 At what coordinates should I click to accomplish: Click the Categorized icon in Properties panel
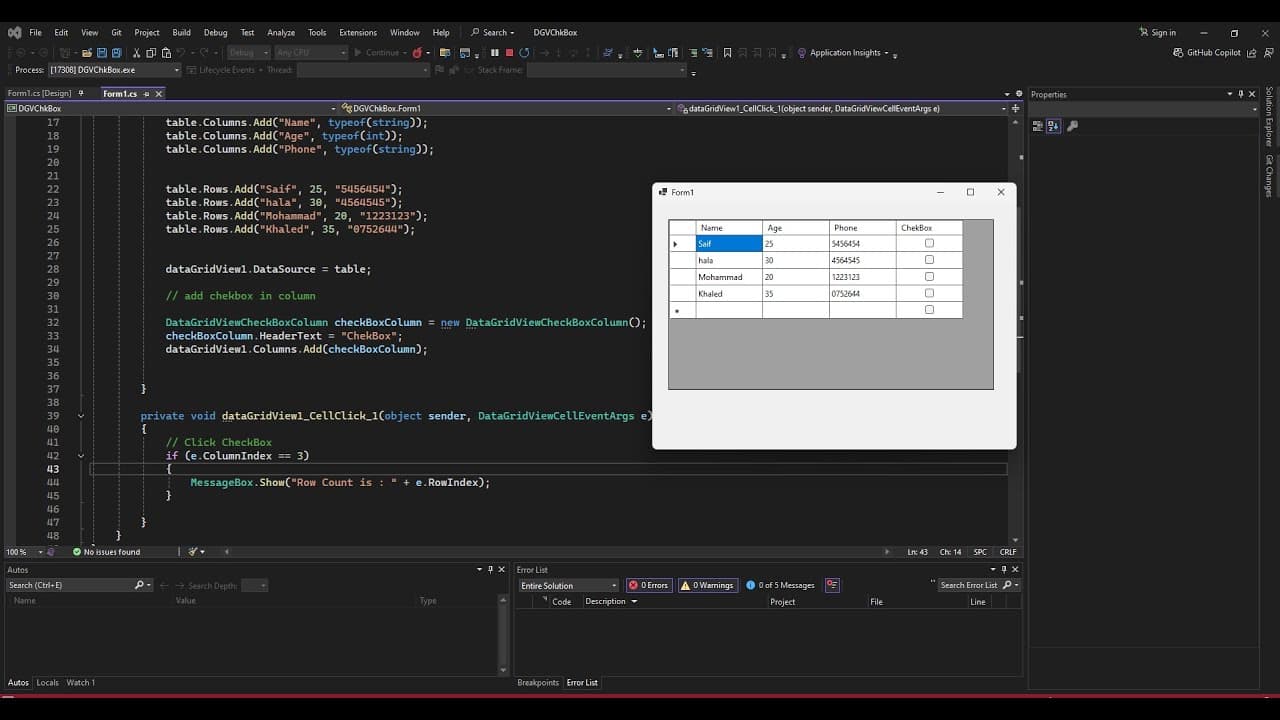(1038, 126)
